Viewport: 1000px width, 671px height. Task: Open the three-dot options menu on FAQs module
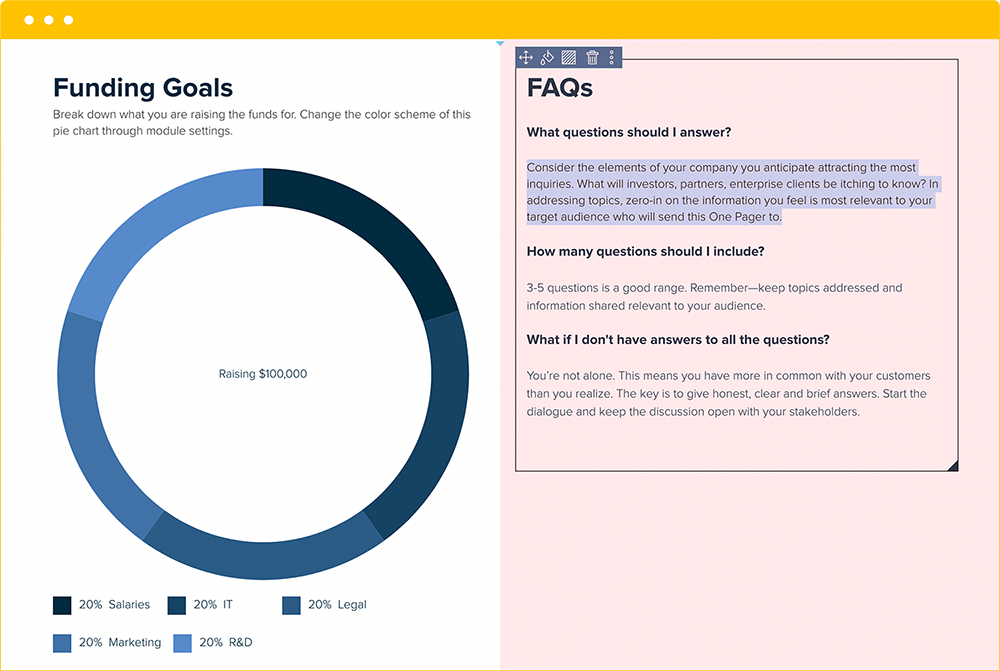click(x=611, y=57)
